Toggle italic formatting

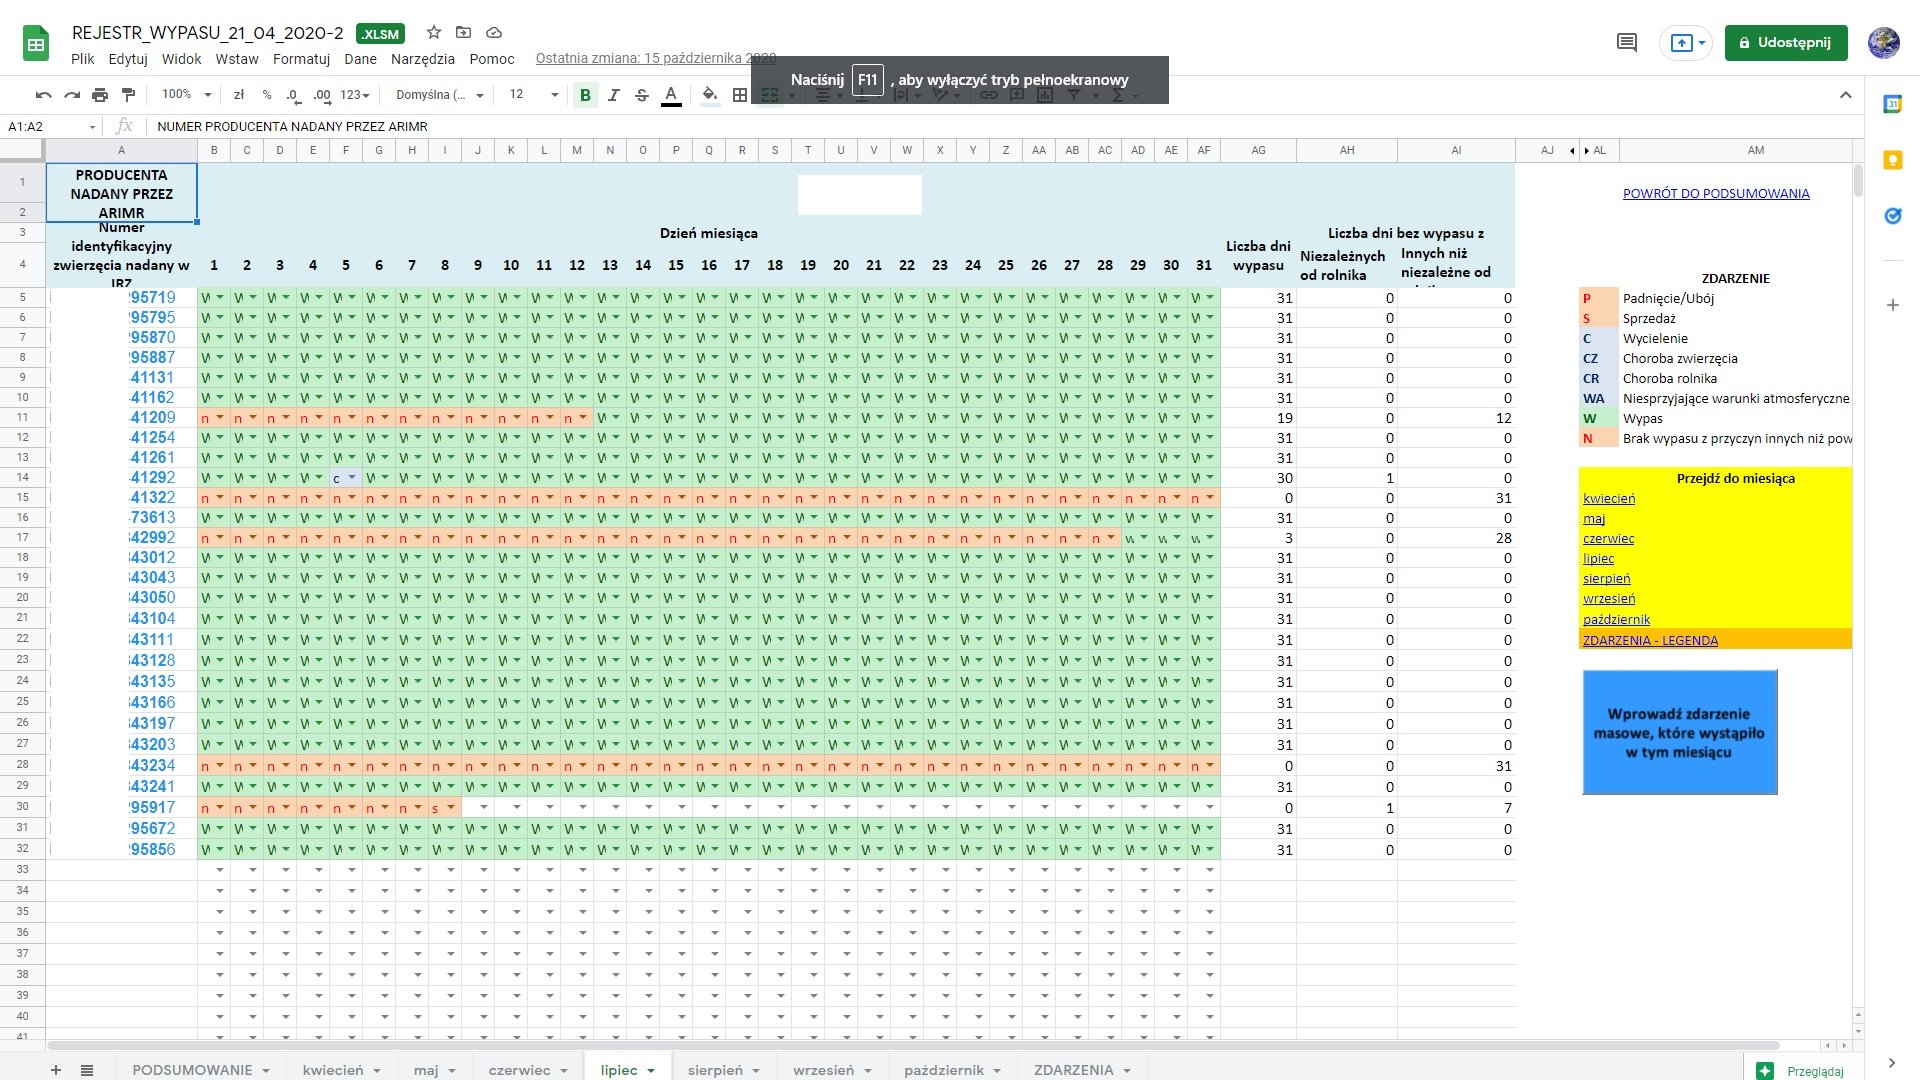614,95
